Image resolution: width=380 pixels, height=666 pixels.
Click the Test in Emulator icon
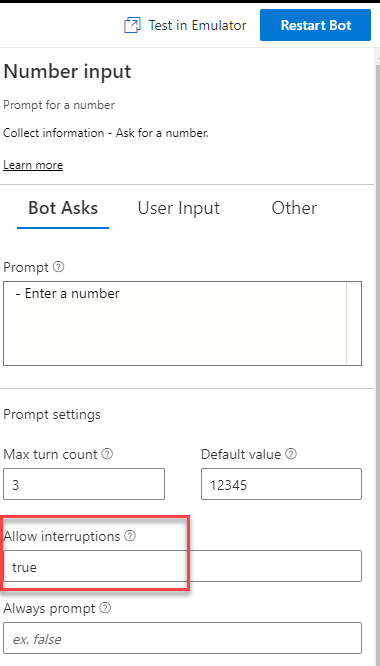(132, 25)
